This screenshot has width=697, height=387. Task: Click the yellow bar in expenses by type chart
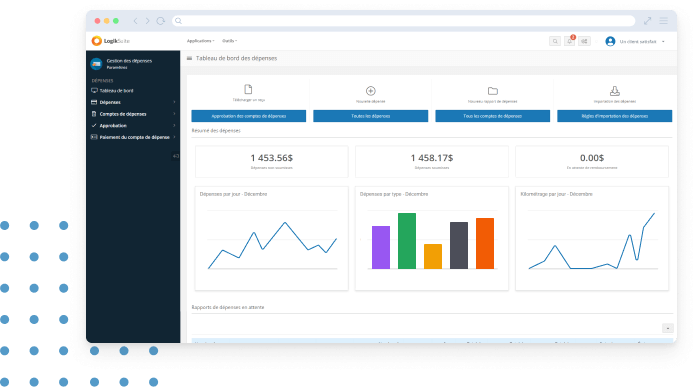(x=433, y=256)
